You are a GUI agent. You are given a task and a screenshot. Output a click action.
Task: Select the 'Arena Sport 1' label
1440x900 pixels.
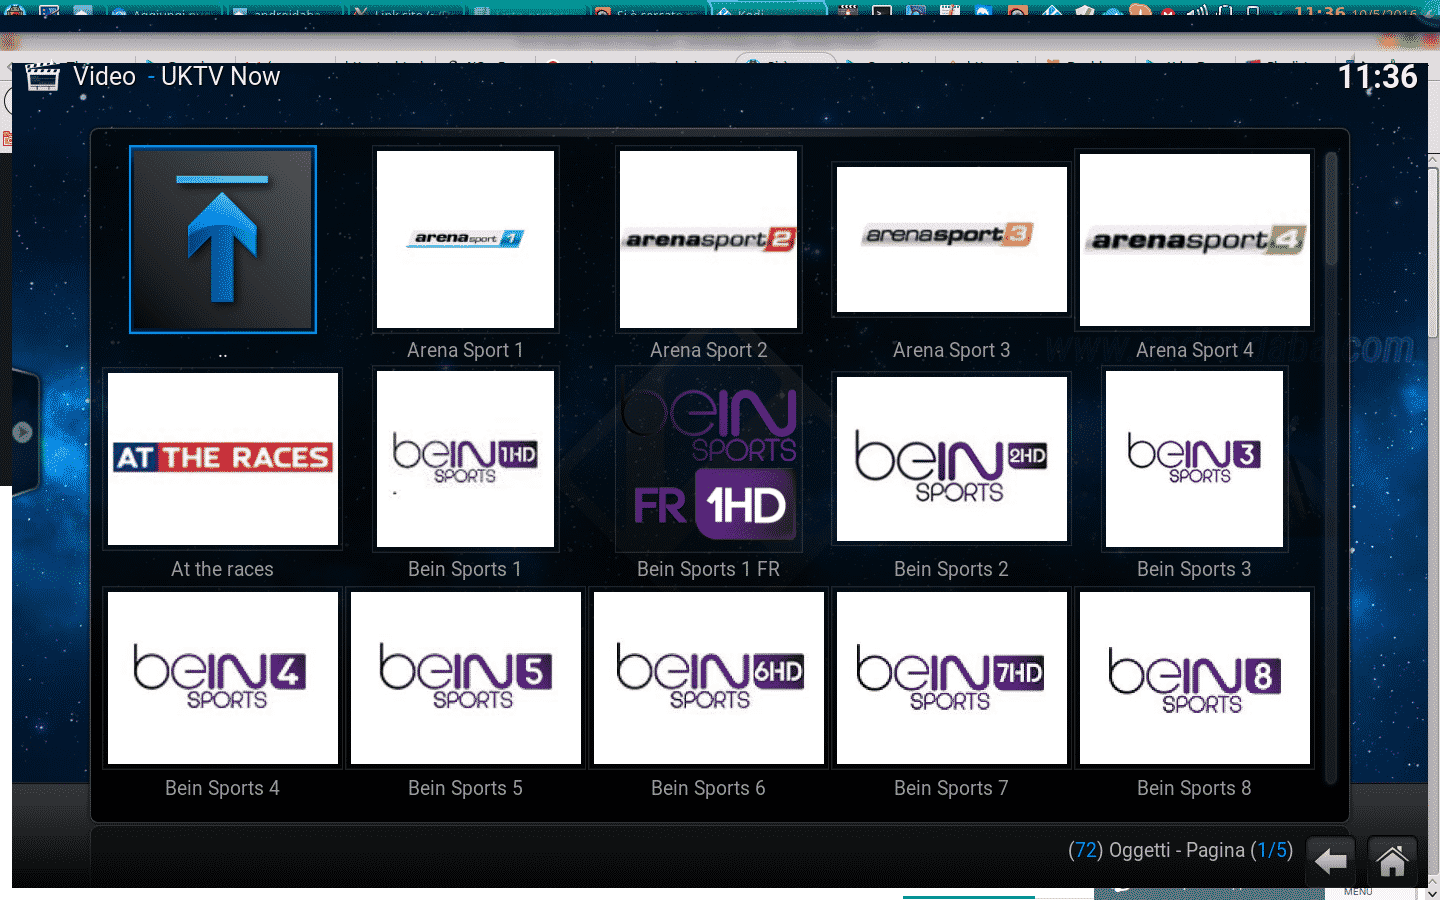coord(465,350)
